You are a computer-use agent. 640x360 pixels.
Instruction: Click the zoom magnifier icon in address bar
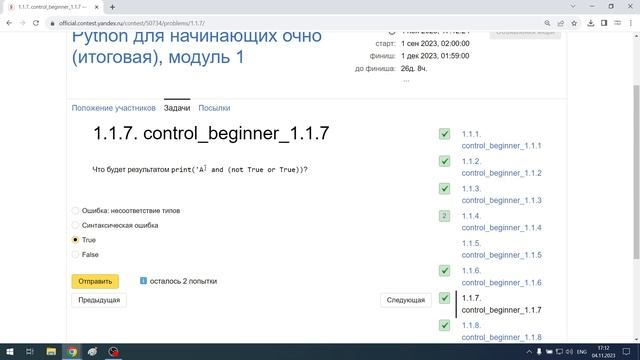547,23
